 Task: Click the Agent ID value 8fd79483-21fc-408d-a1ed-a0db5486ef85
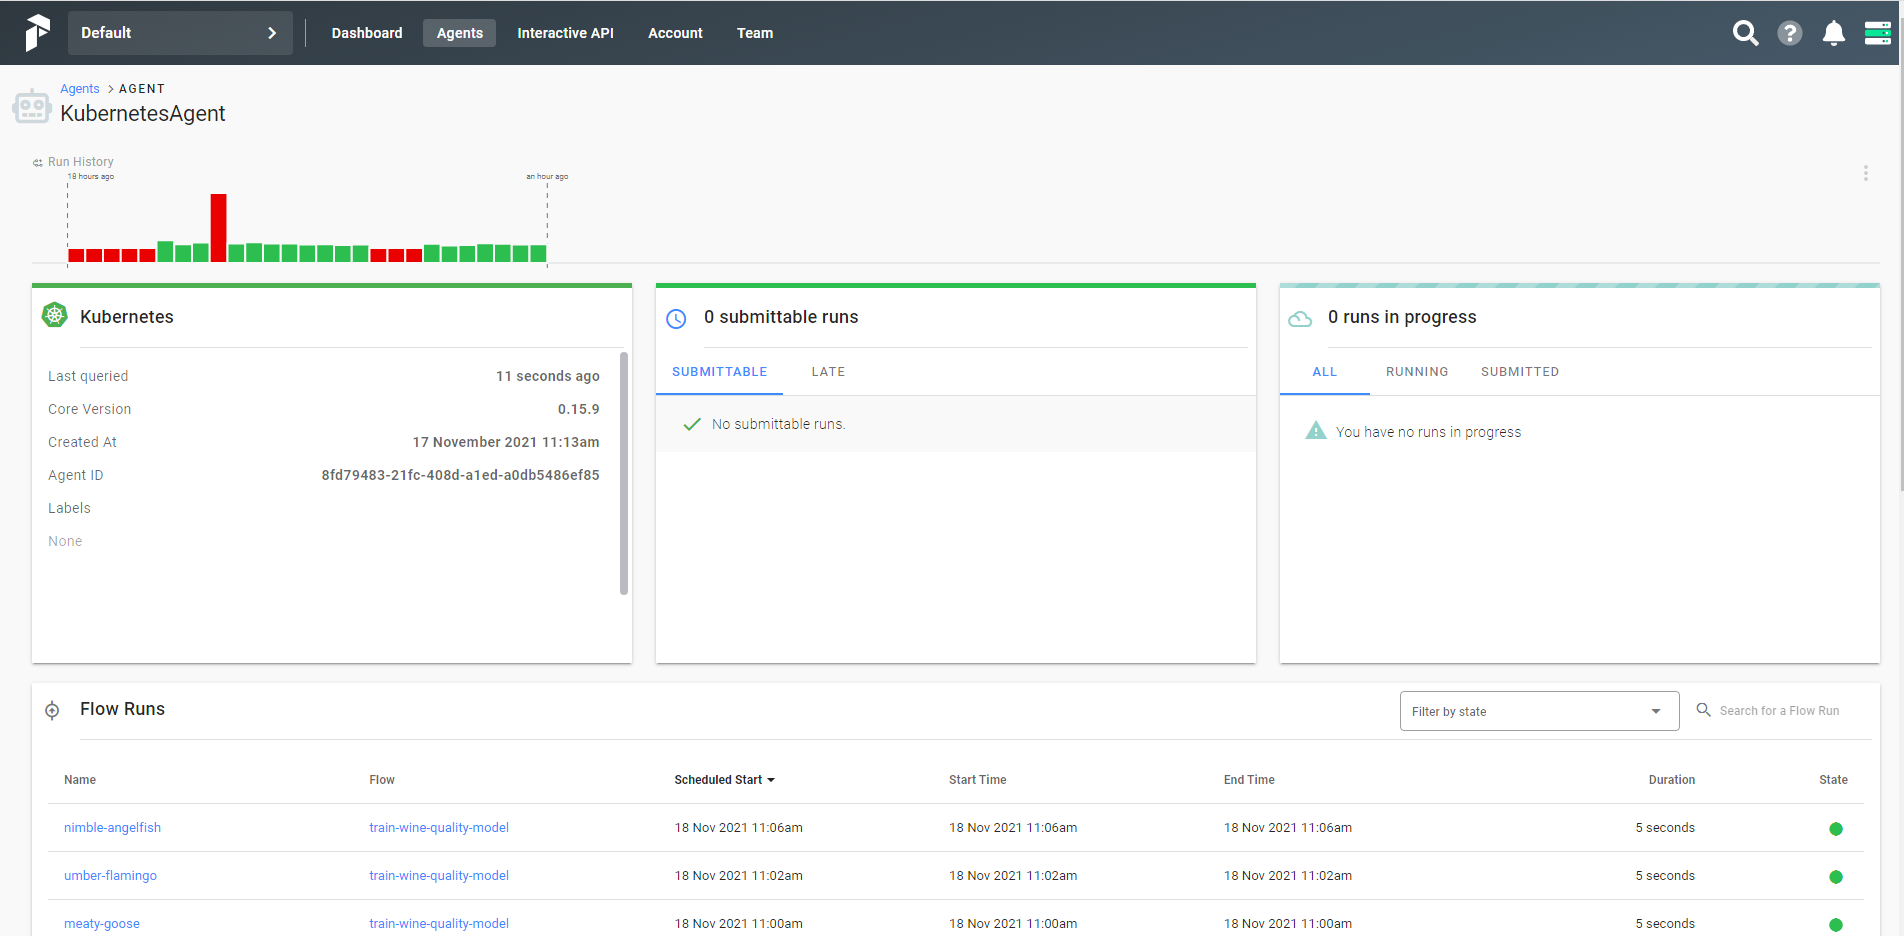[x=460, y=475]
